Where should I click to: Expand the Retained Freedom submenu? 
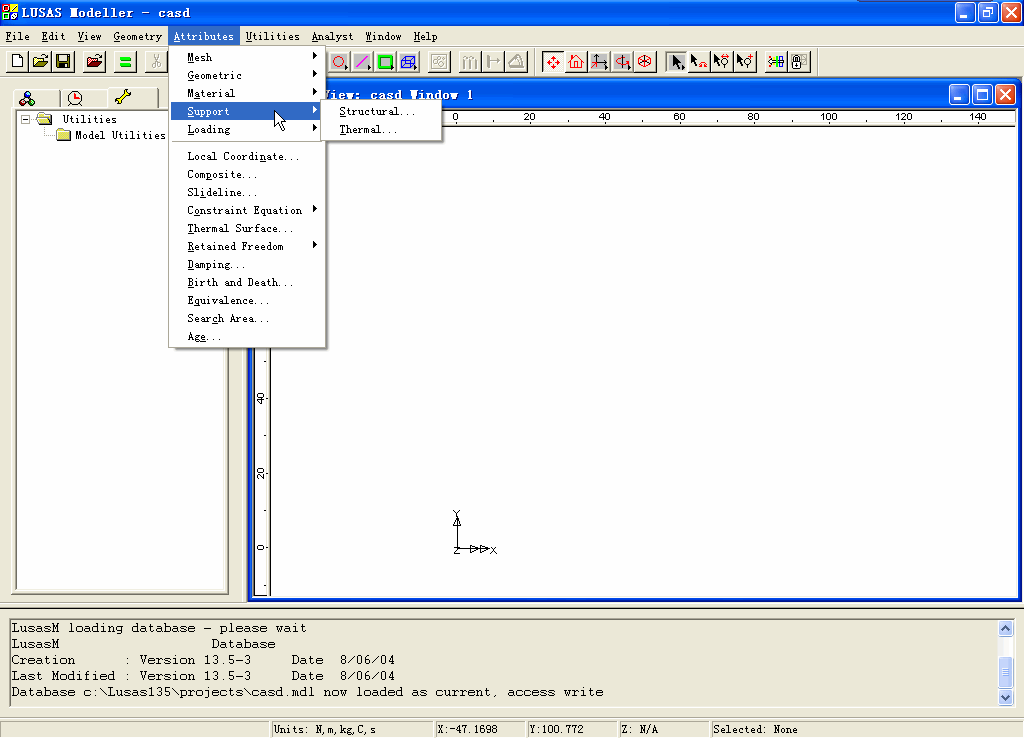tap(247, 246)
